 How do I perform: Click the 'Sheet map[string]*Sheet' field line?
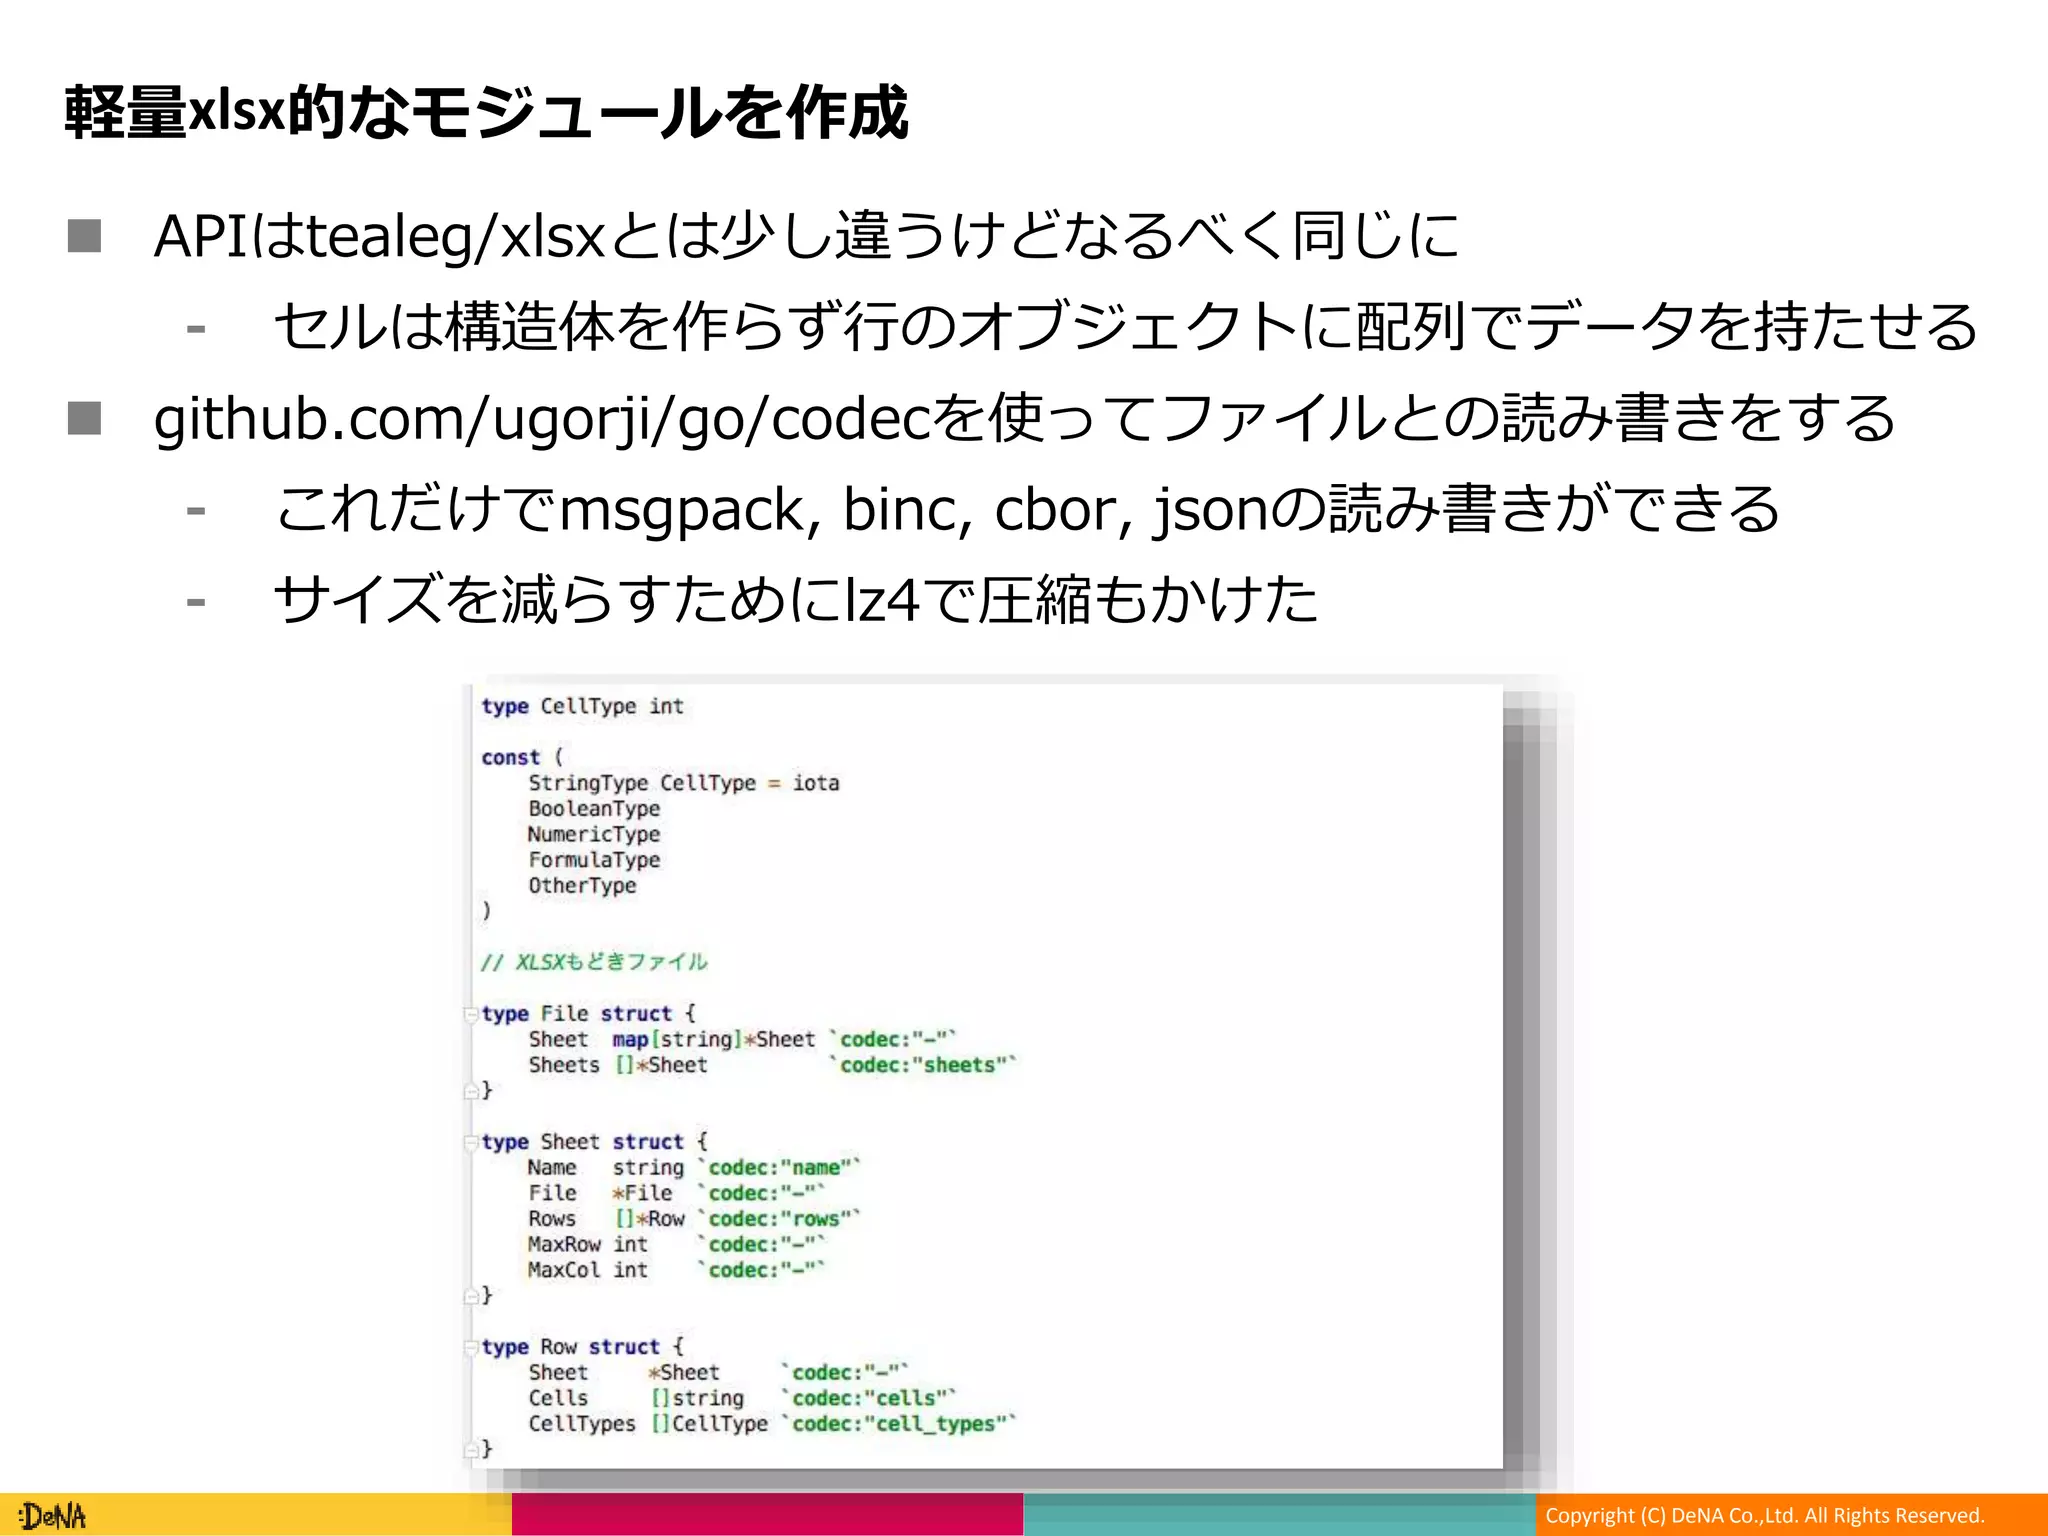point(743,1040)
